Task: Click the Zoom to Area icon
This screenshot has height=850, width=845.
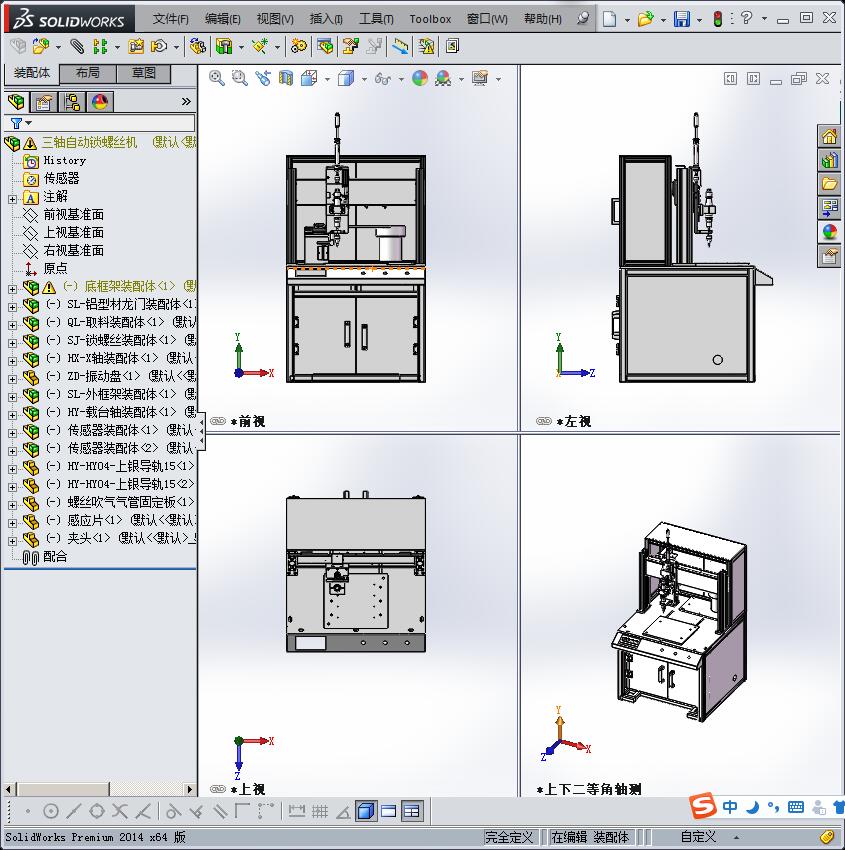Action: tap(240, 79)
